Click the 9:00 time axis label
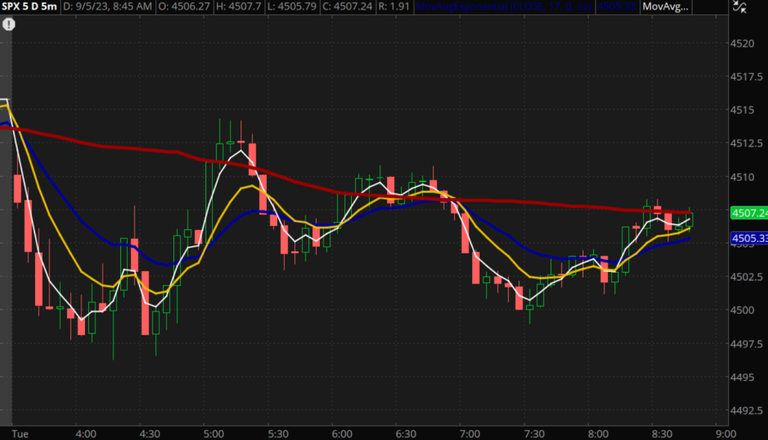 (726, 434)
